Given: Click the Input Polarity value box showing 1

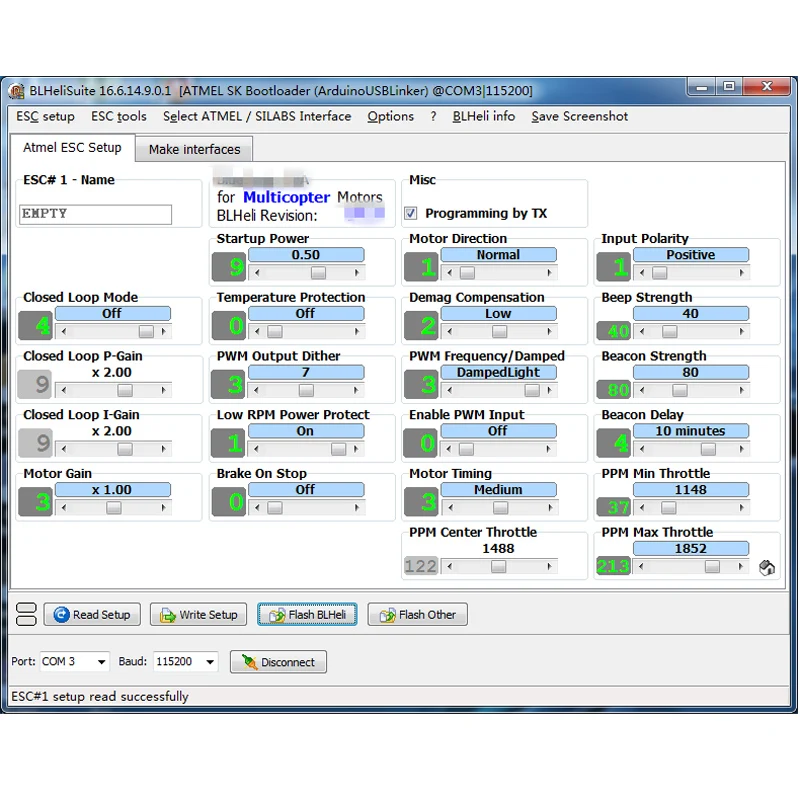Looking at the screenshot, I should point(614,267).
